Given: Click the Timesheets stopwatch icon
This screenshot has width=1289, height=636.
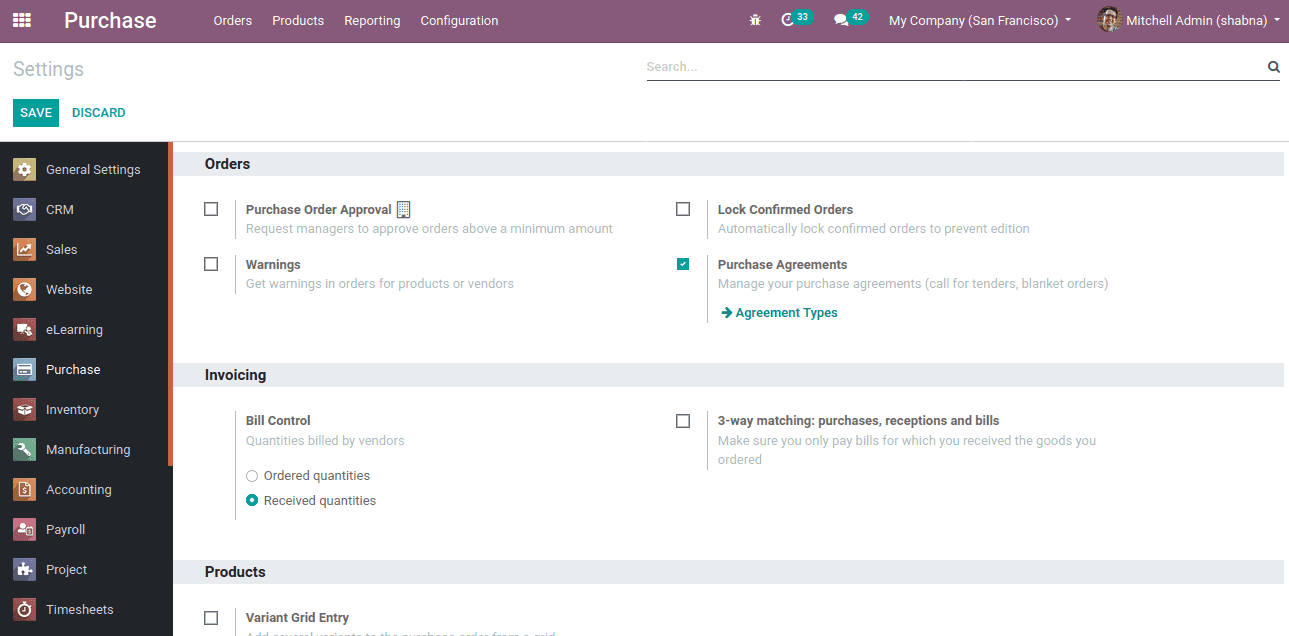Looking at the screenshot, I should click(25, 610).
